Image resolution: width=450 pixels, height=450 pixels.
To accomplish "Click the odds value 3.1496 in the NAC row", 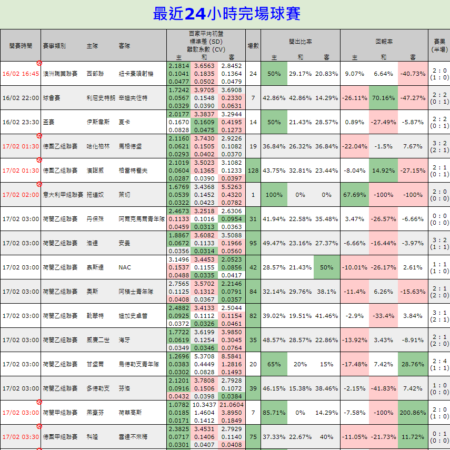I will pyautogui.click(x=179, y=260).
